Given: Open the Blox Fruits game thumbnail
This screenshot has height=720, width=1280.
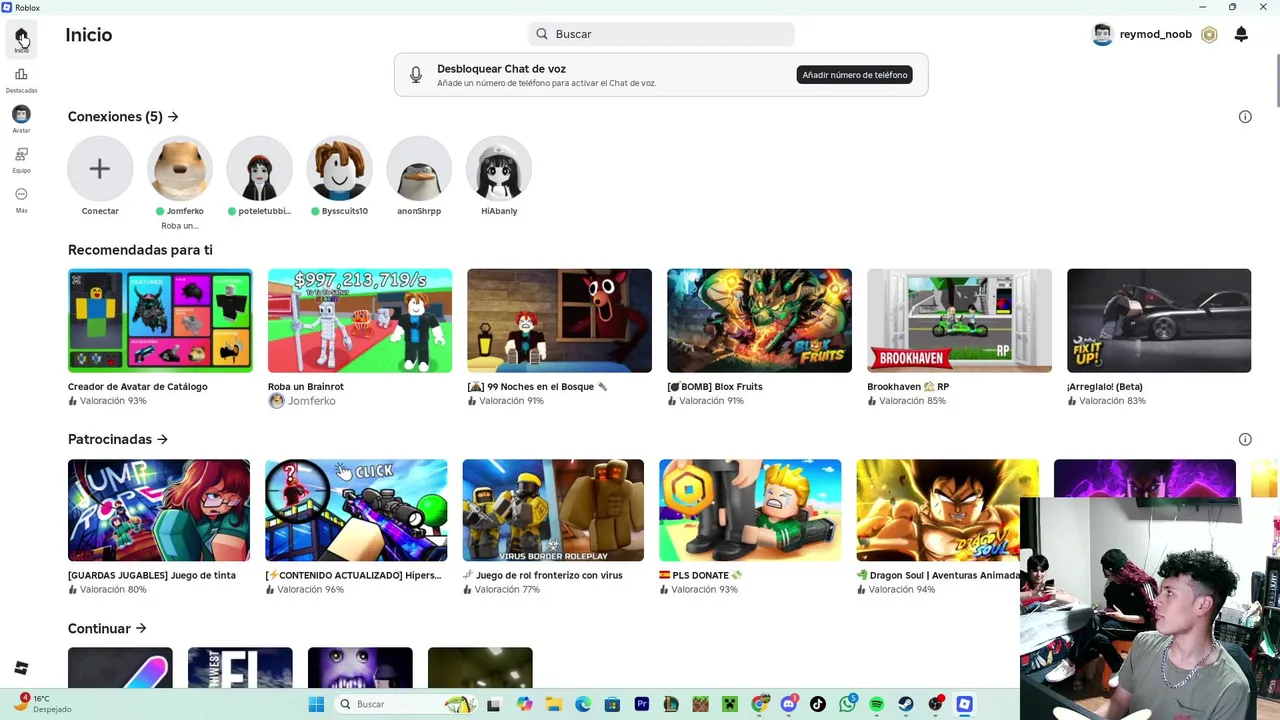Looking at the screenshot, I should [759, 320].
